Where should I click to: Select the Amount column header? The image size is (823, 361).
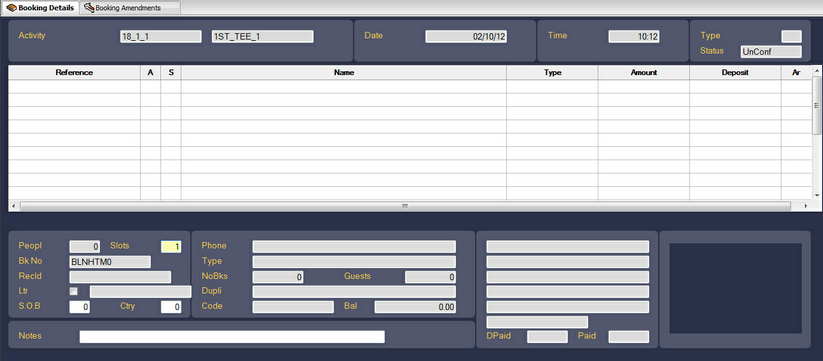[x=644, y=72]
